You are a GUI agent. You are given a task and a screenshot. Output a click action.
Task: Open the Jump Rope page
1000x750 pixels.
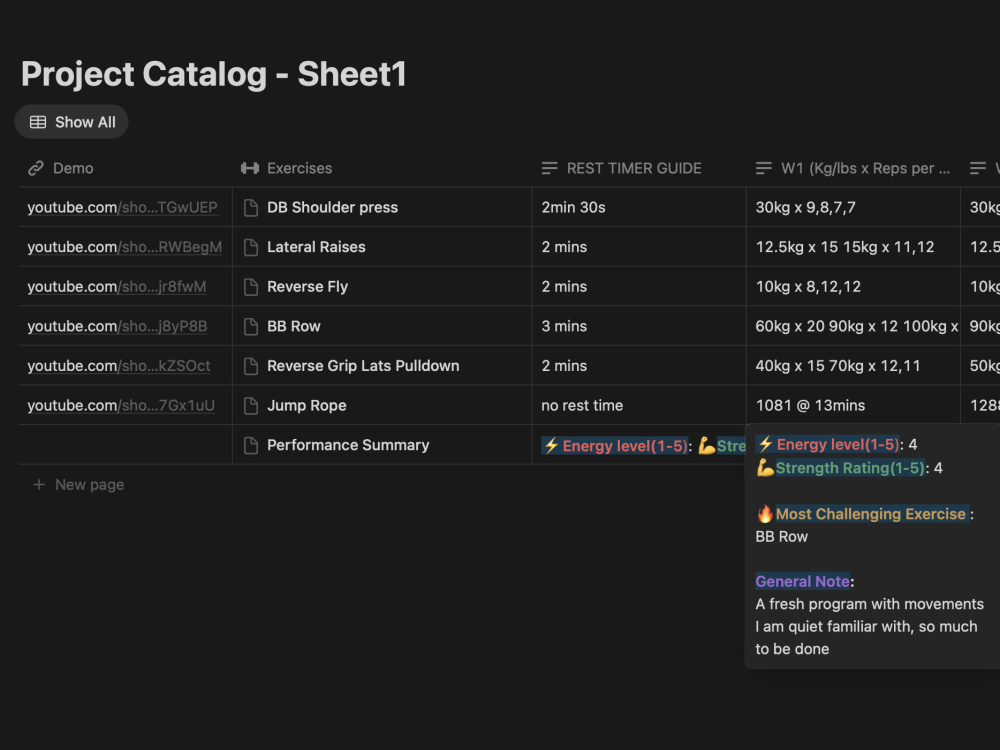coord(307,405)
